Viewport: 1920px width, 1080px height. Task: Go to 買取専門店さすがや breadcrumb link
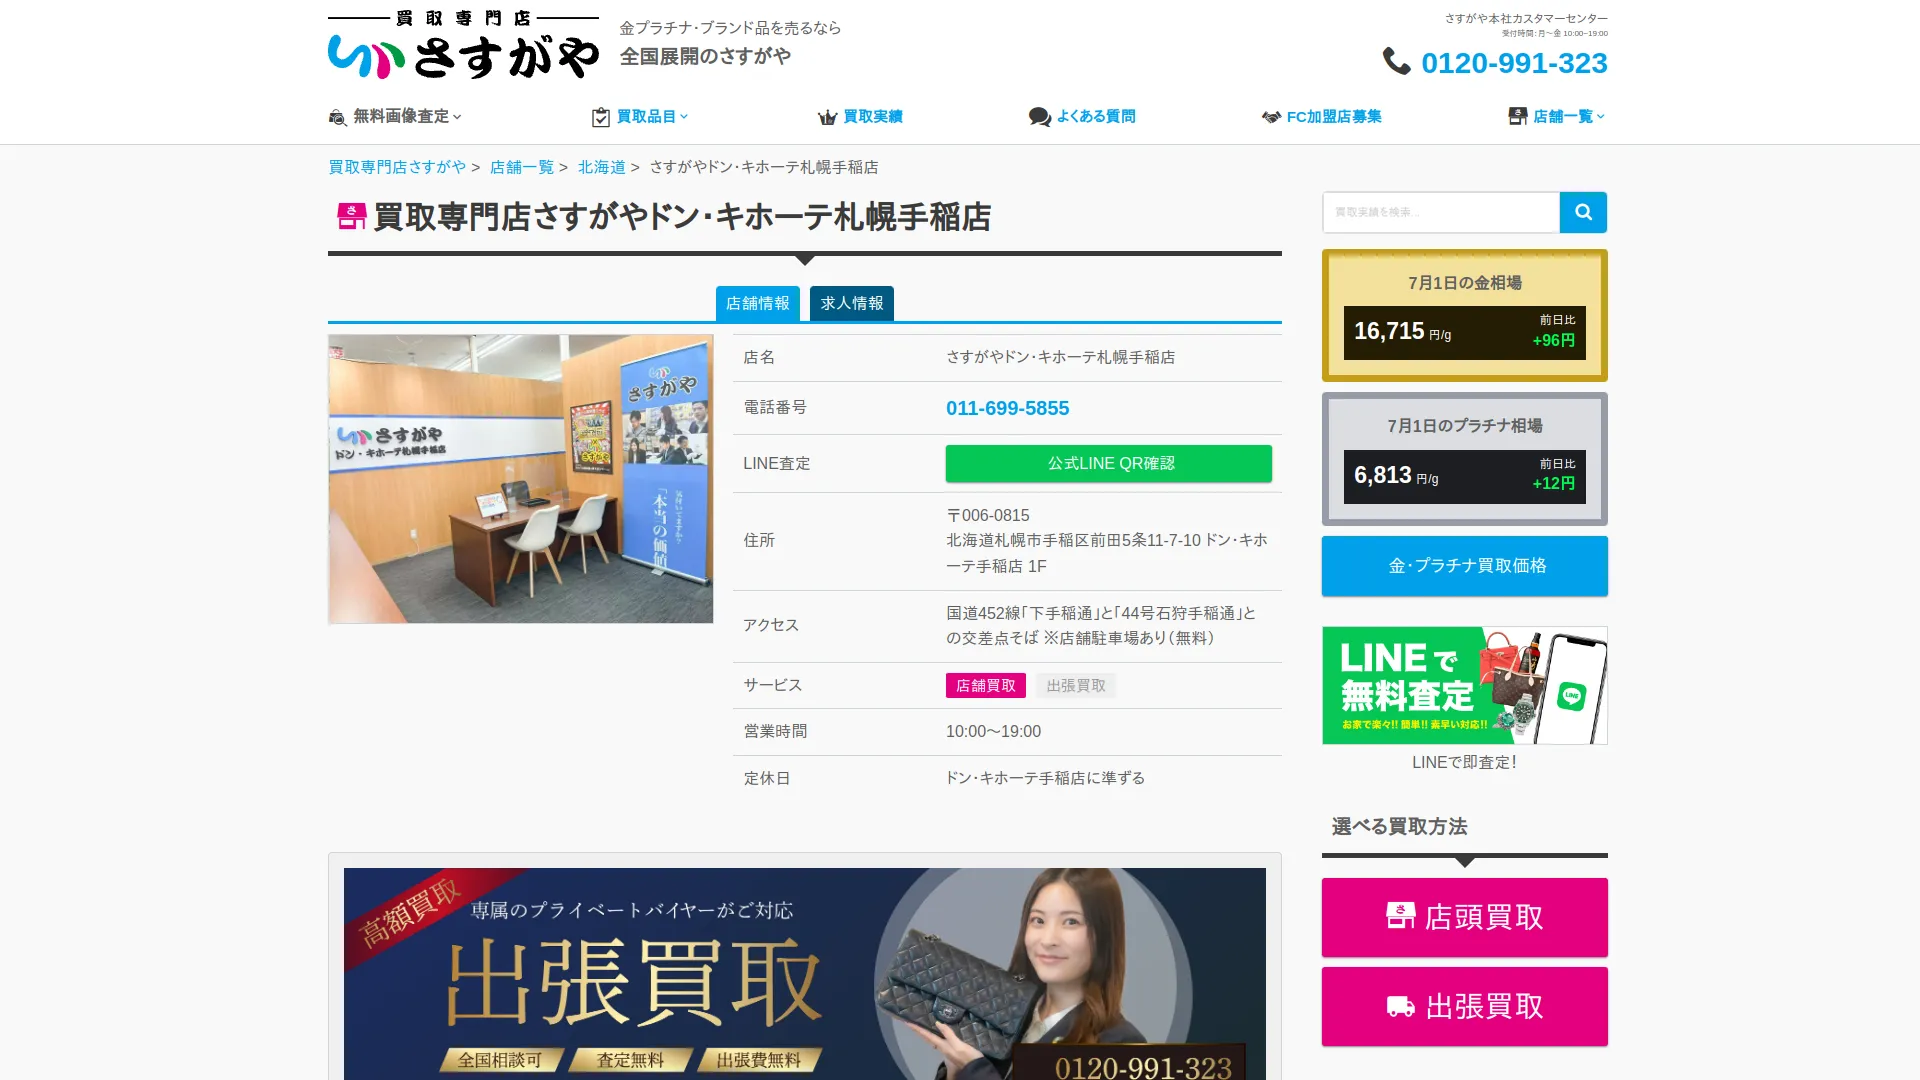click(397, 167)
